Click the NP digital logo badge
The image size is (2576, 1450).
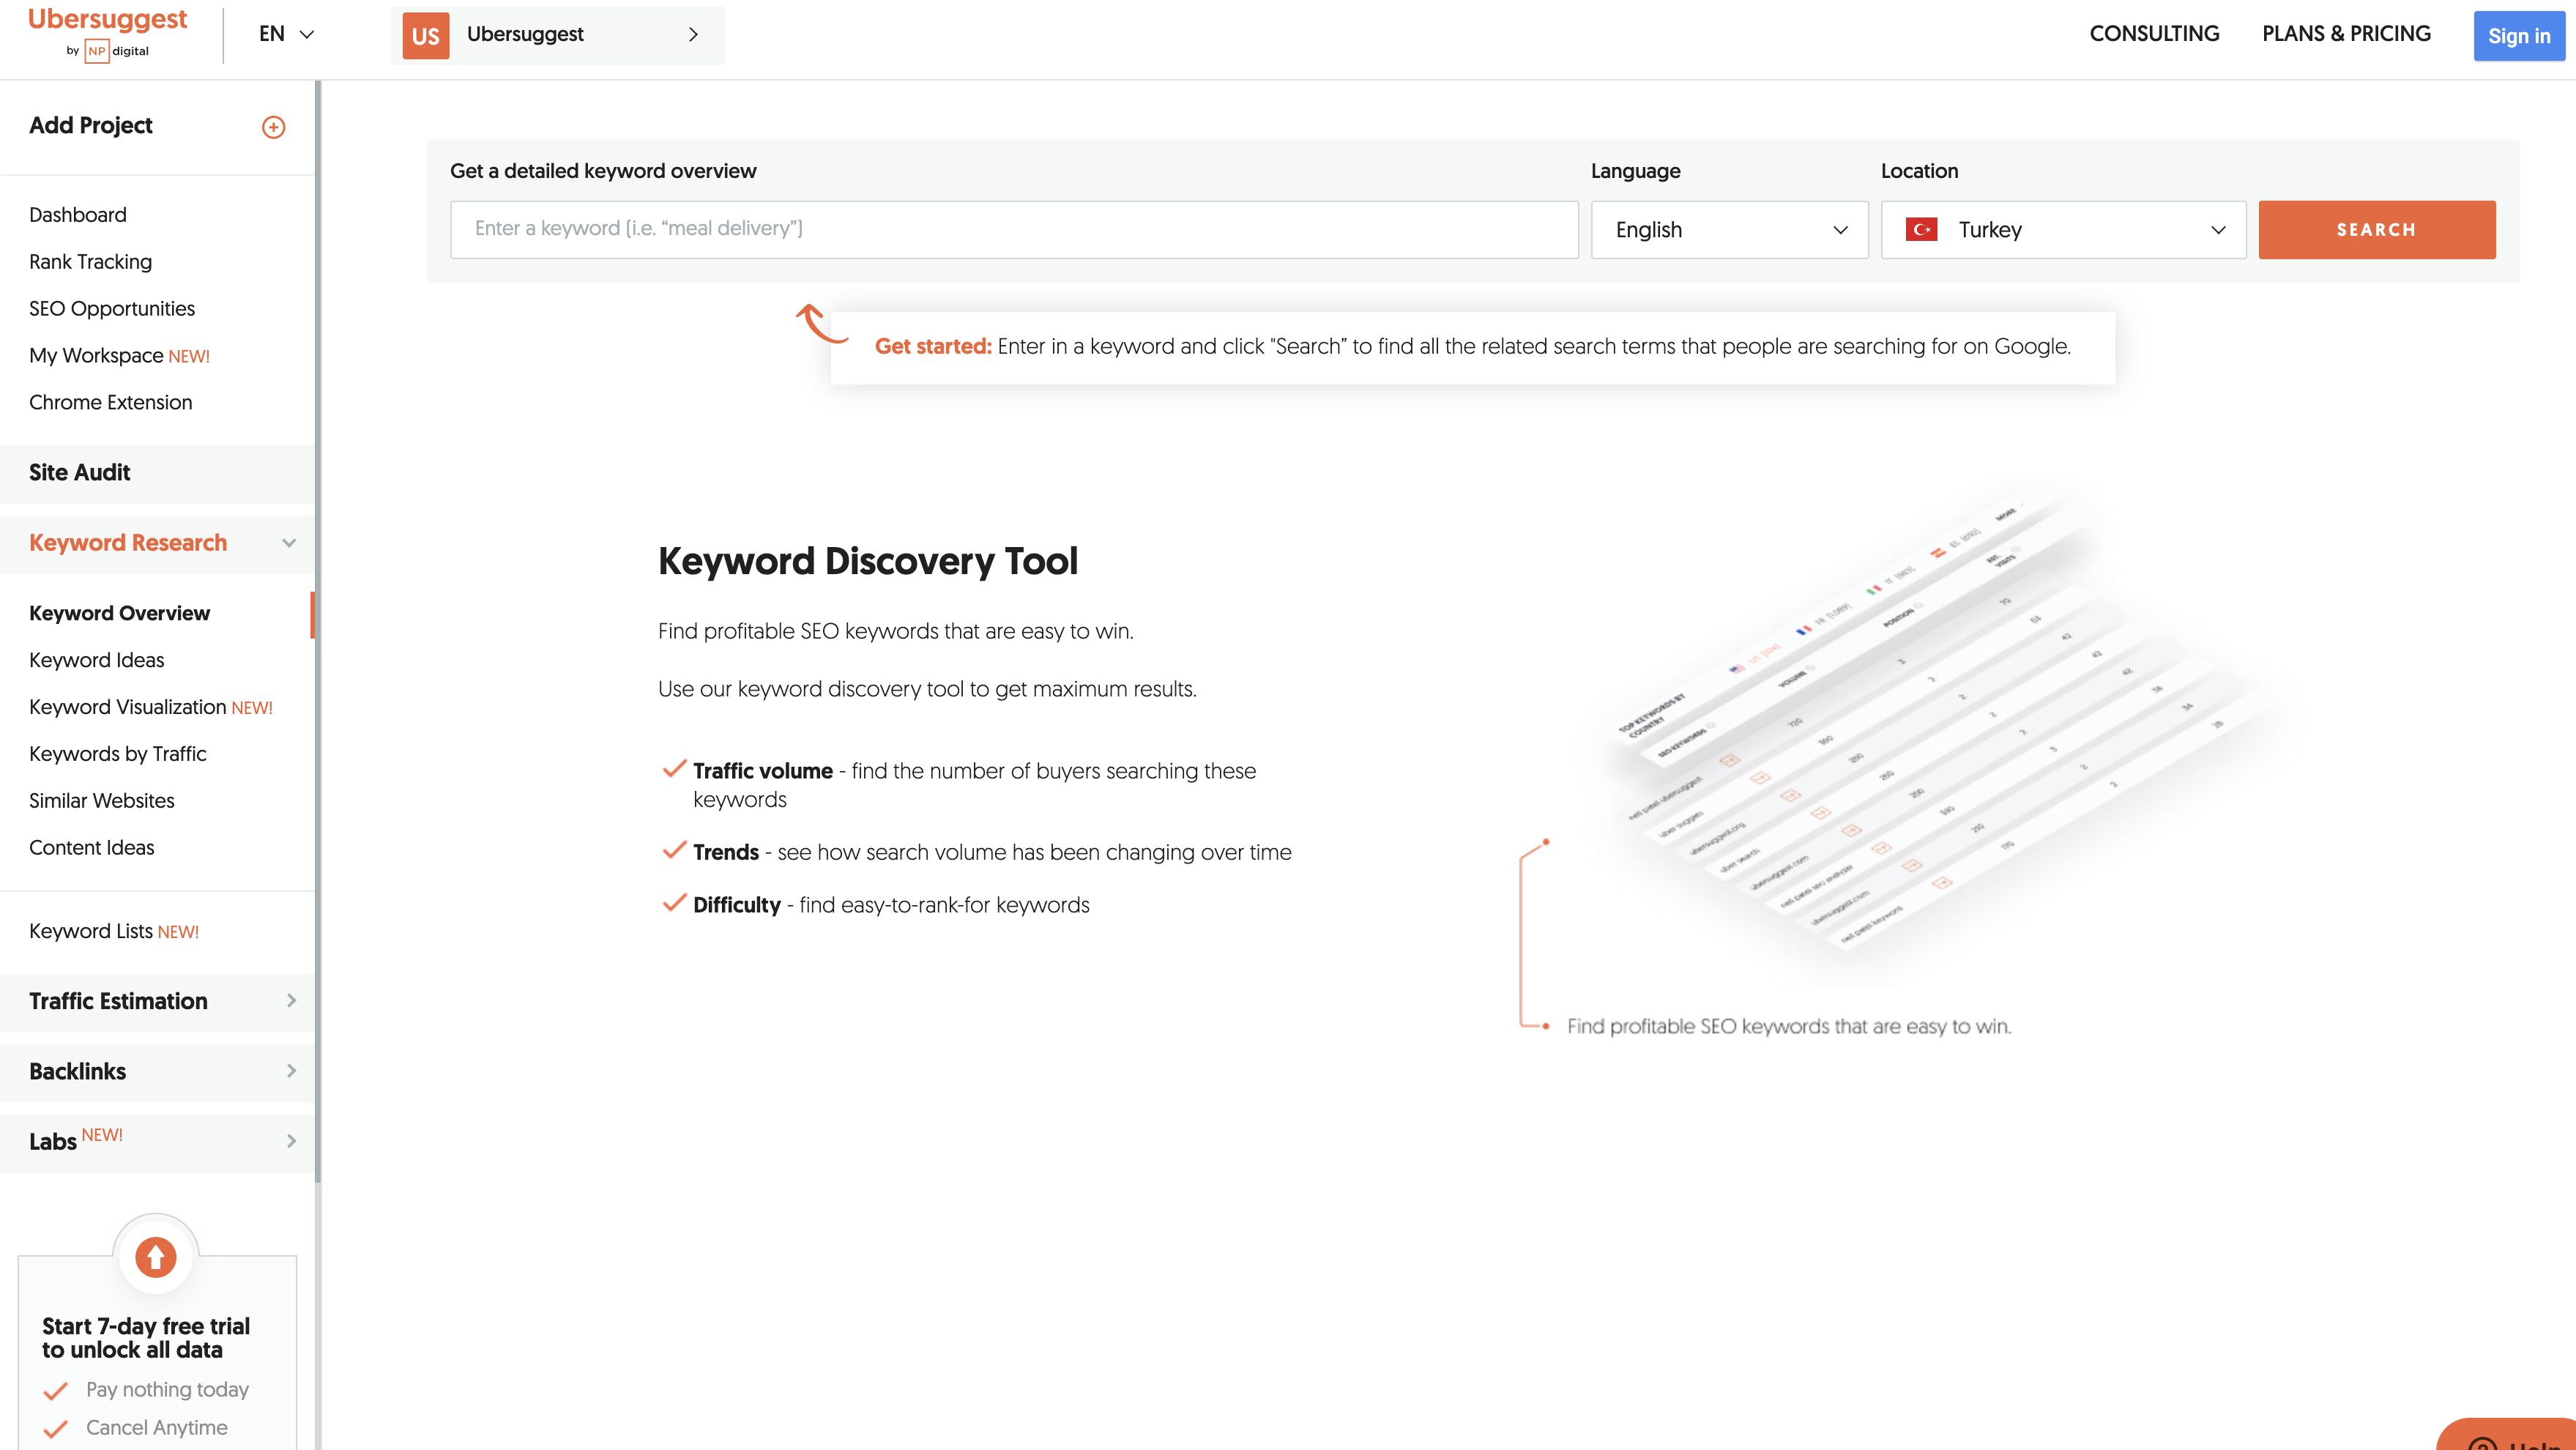(97, 51)
